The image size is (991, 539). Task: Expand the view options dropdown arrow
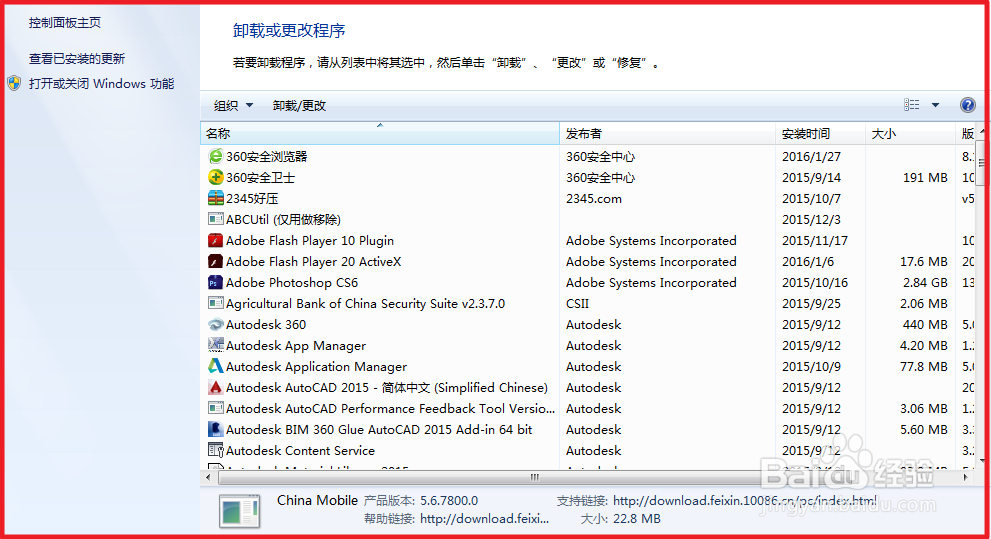coord(935,105)
